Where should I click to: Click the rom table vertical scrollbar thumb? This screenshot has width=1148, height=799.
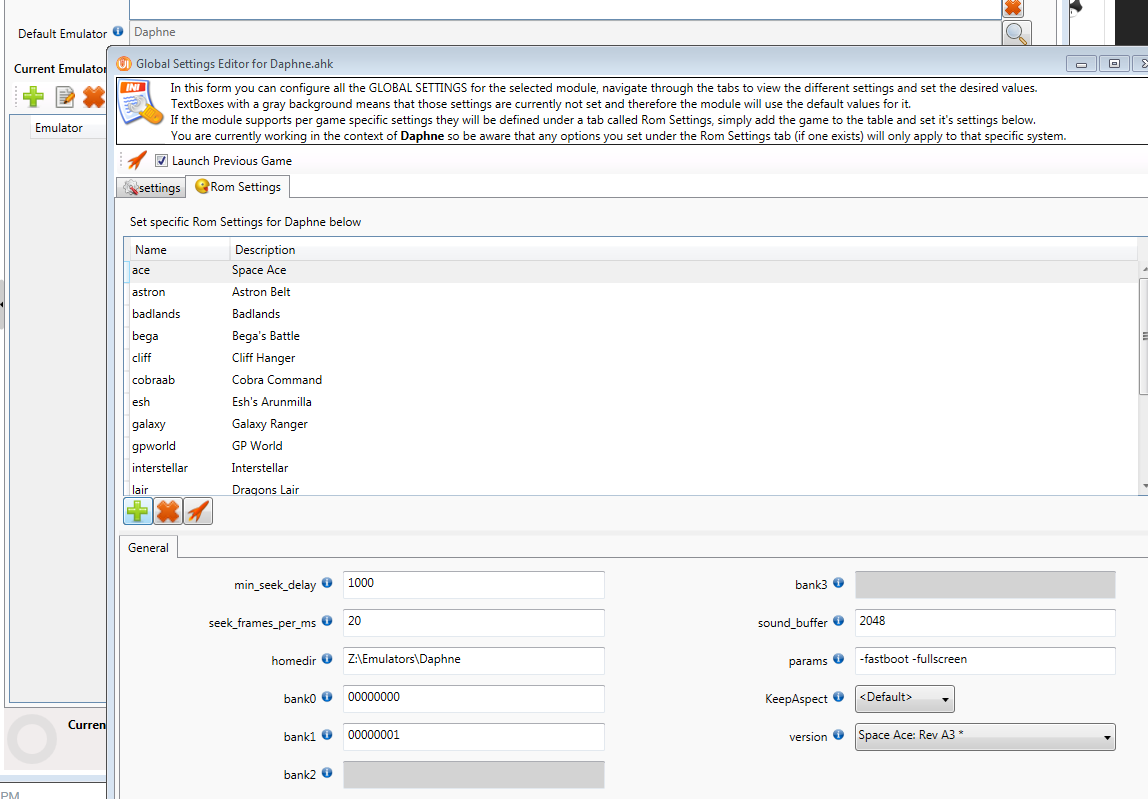(x=1144, y=336)
